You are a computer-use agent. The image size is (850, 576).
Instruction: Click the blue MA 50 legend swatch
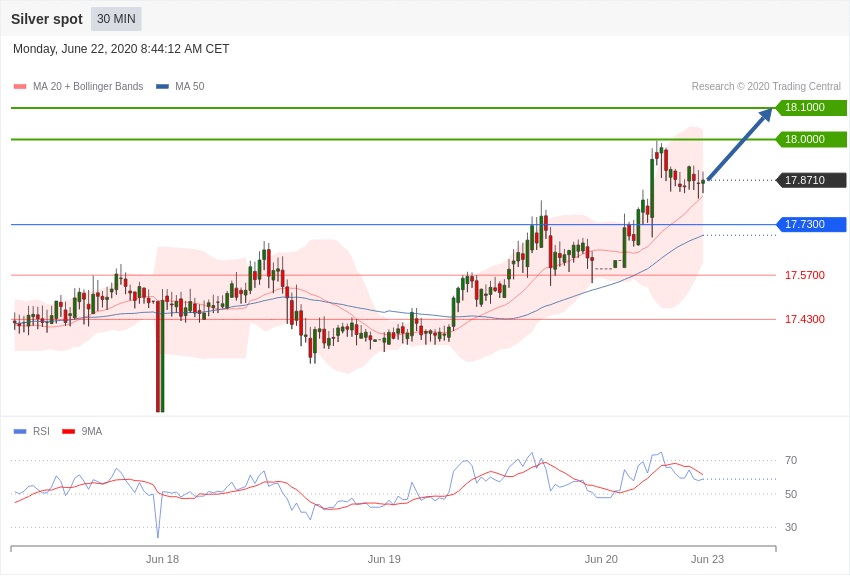162,86
